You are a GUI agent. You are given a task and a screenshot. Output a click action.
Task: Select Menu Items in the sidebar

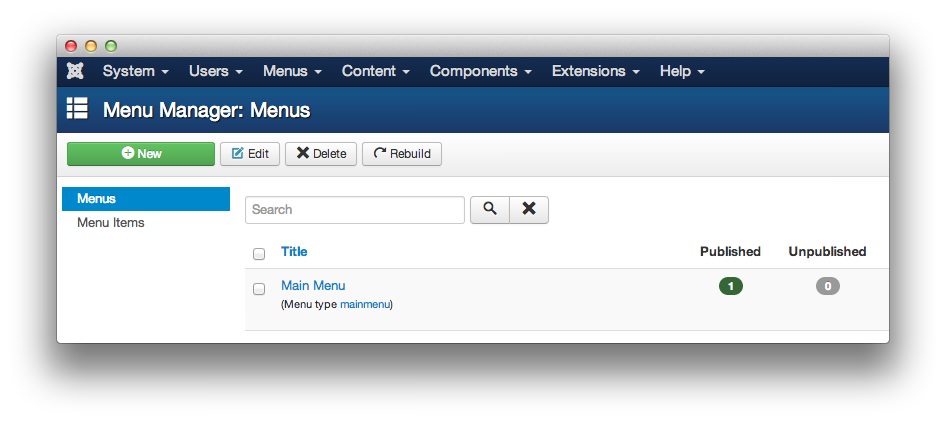pos(111,223)
